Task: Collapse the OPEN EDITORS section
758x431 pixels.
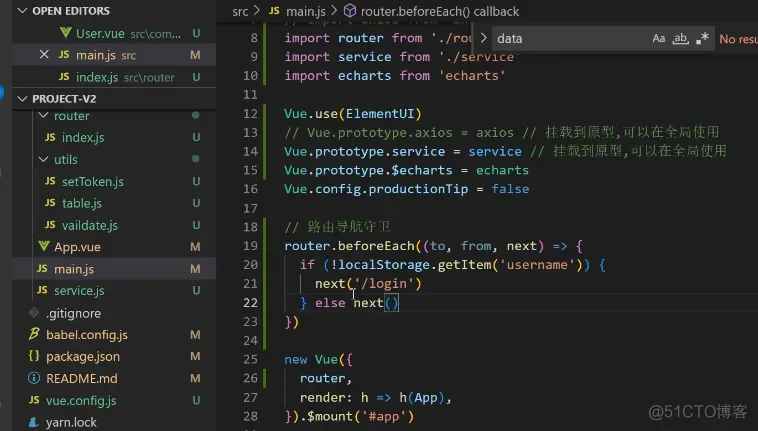Action: (22, 11)
